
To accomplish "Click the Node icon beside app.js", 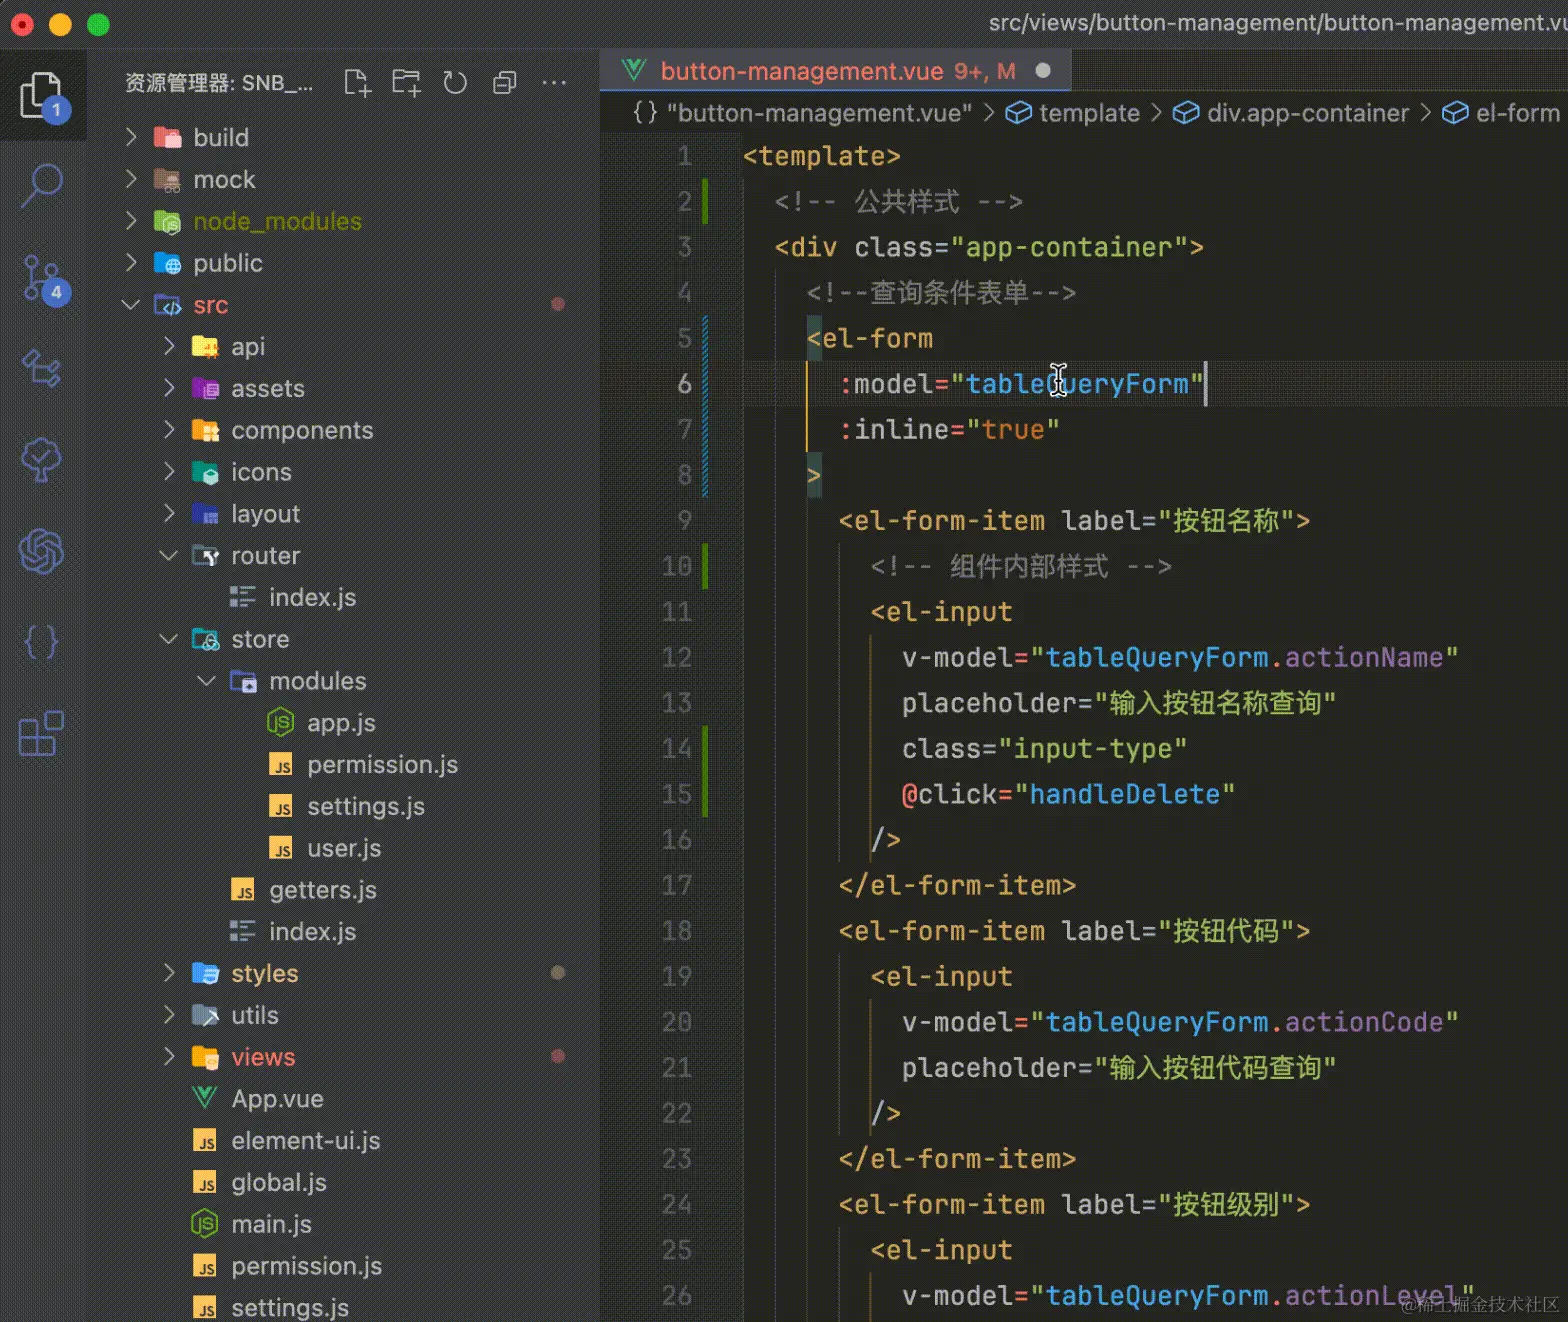I will [x=281, y=722].
